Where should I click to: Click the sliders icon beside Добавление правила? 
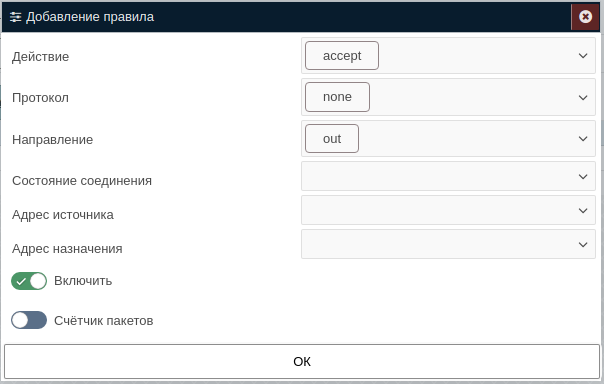point(15,17)
